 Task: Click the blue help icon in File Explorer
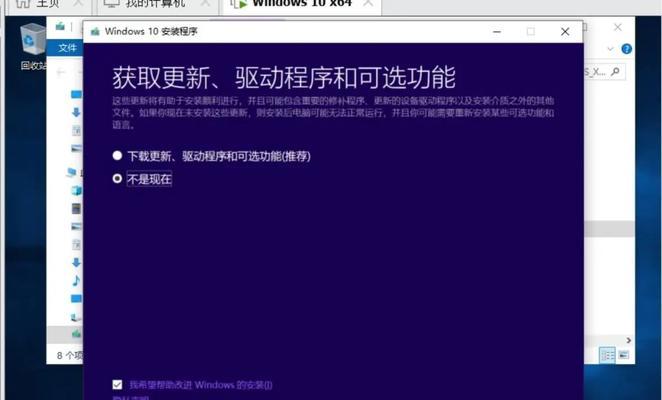click(x=627, y=49)
